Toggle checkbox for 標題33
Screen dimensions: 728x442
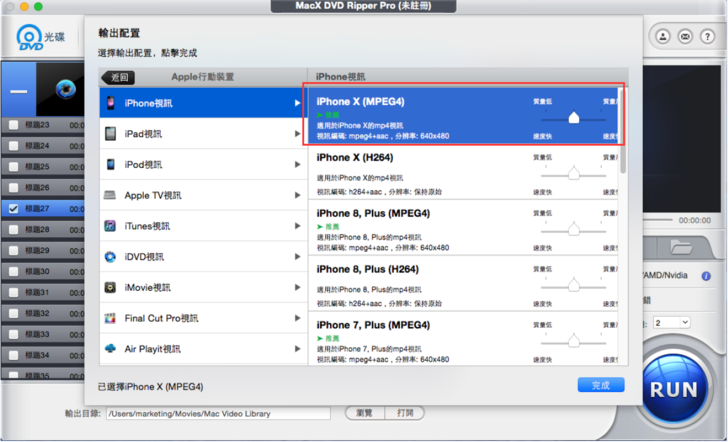pyautogui.click(x=13, y=334)
